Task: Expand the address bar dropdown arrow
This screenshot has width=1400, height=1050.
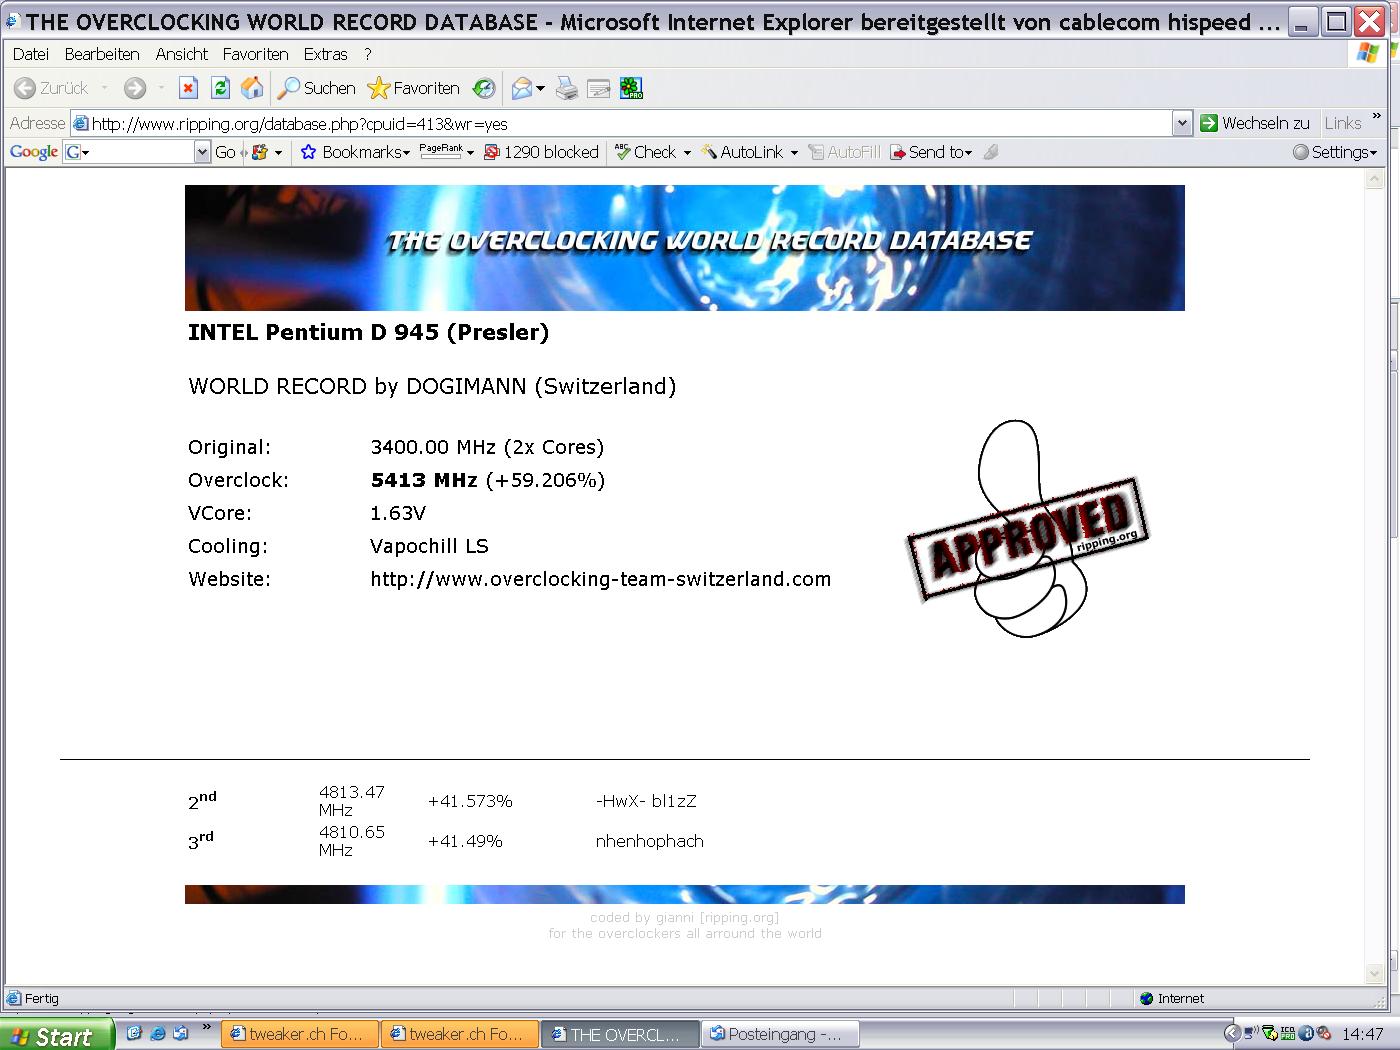Action: pyautogui.click(x=1182, y=123)
